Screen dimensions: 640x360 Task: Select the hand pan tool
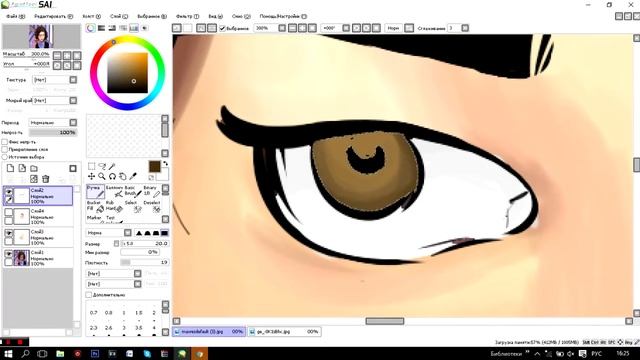(122, 176)
